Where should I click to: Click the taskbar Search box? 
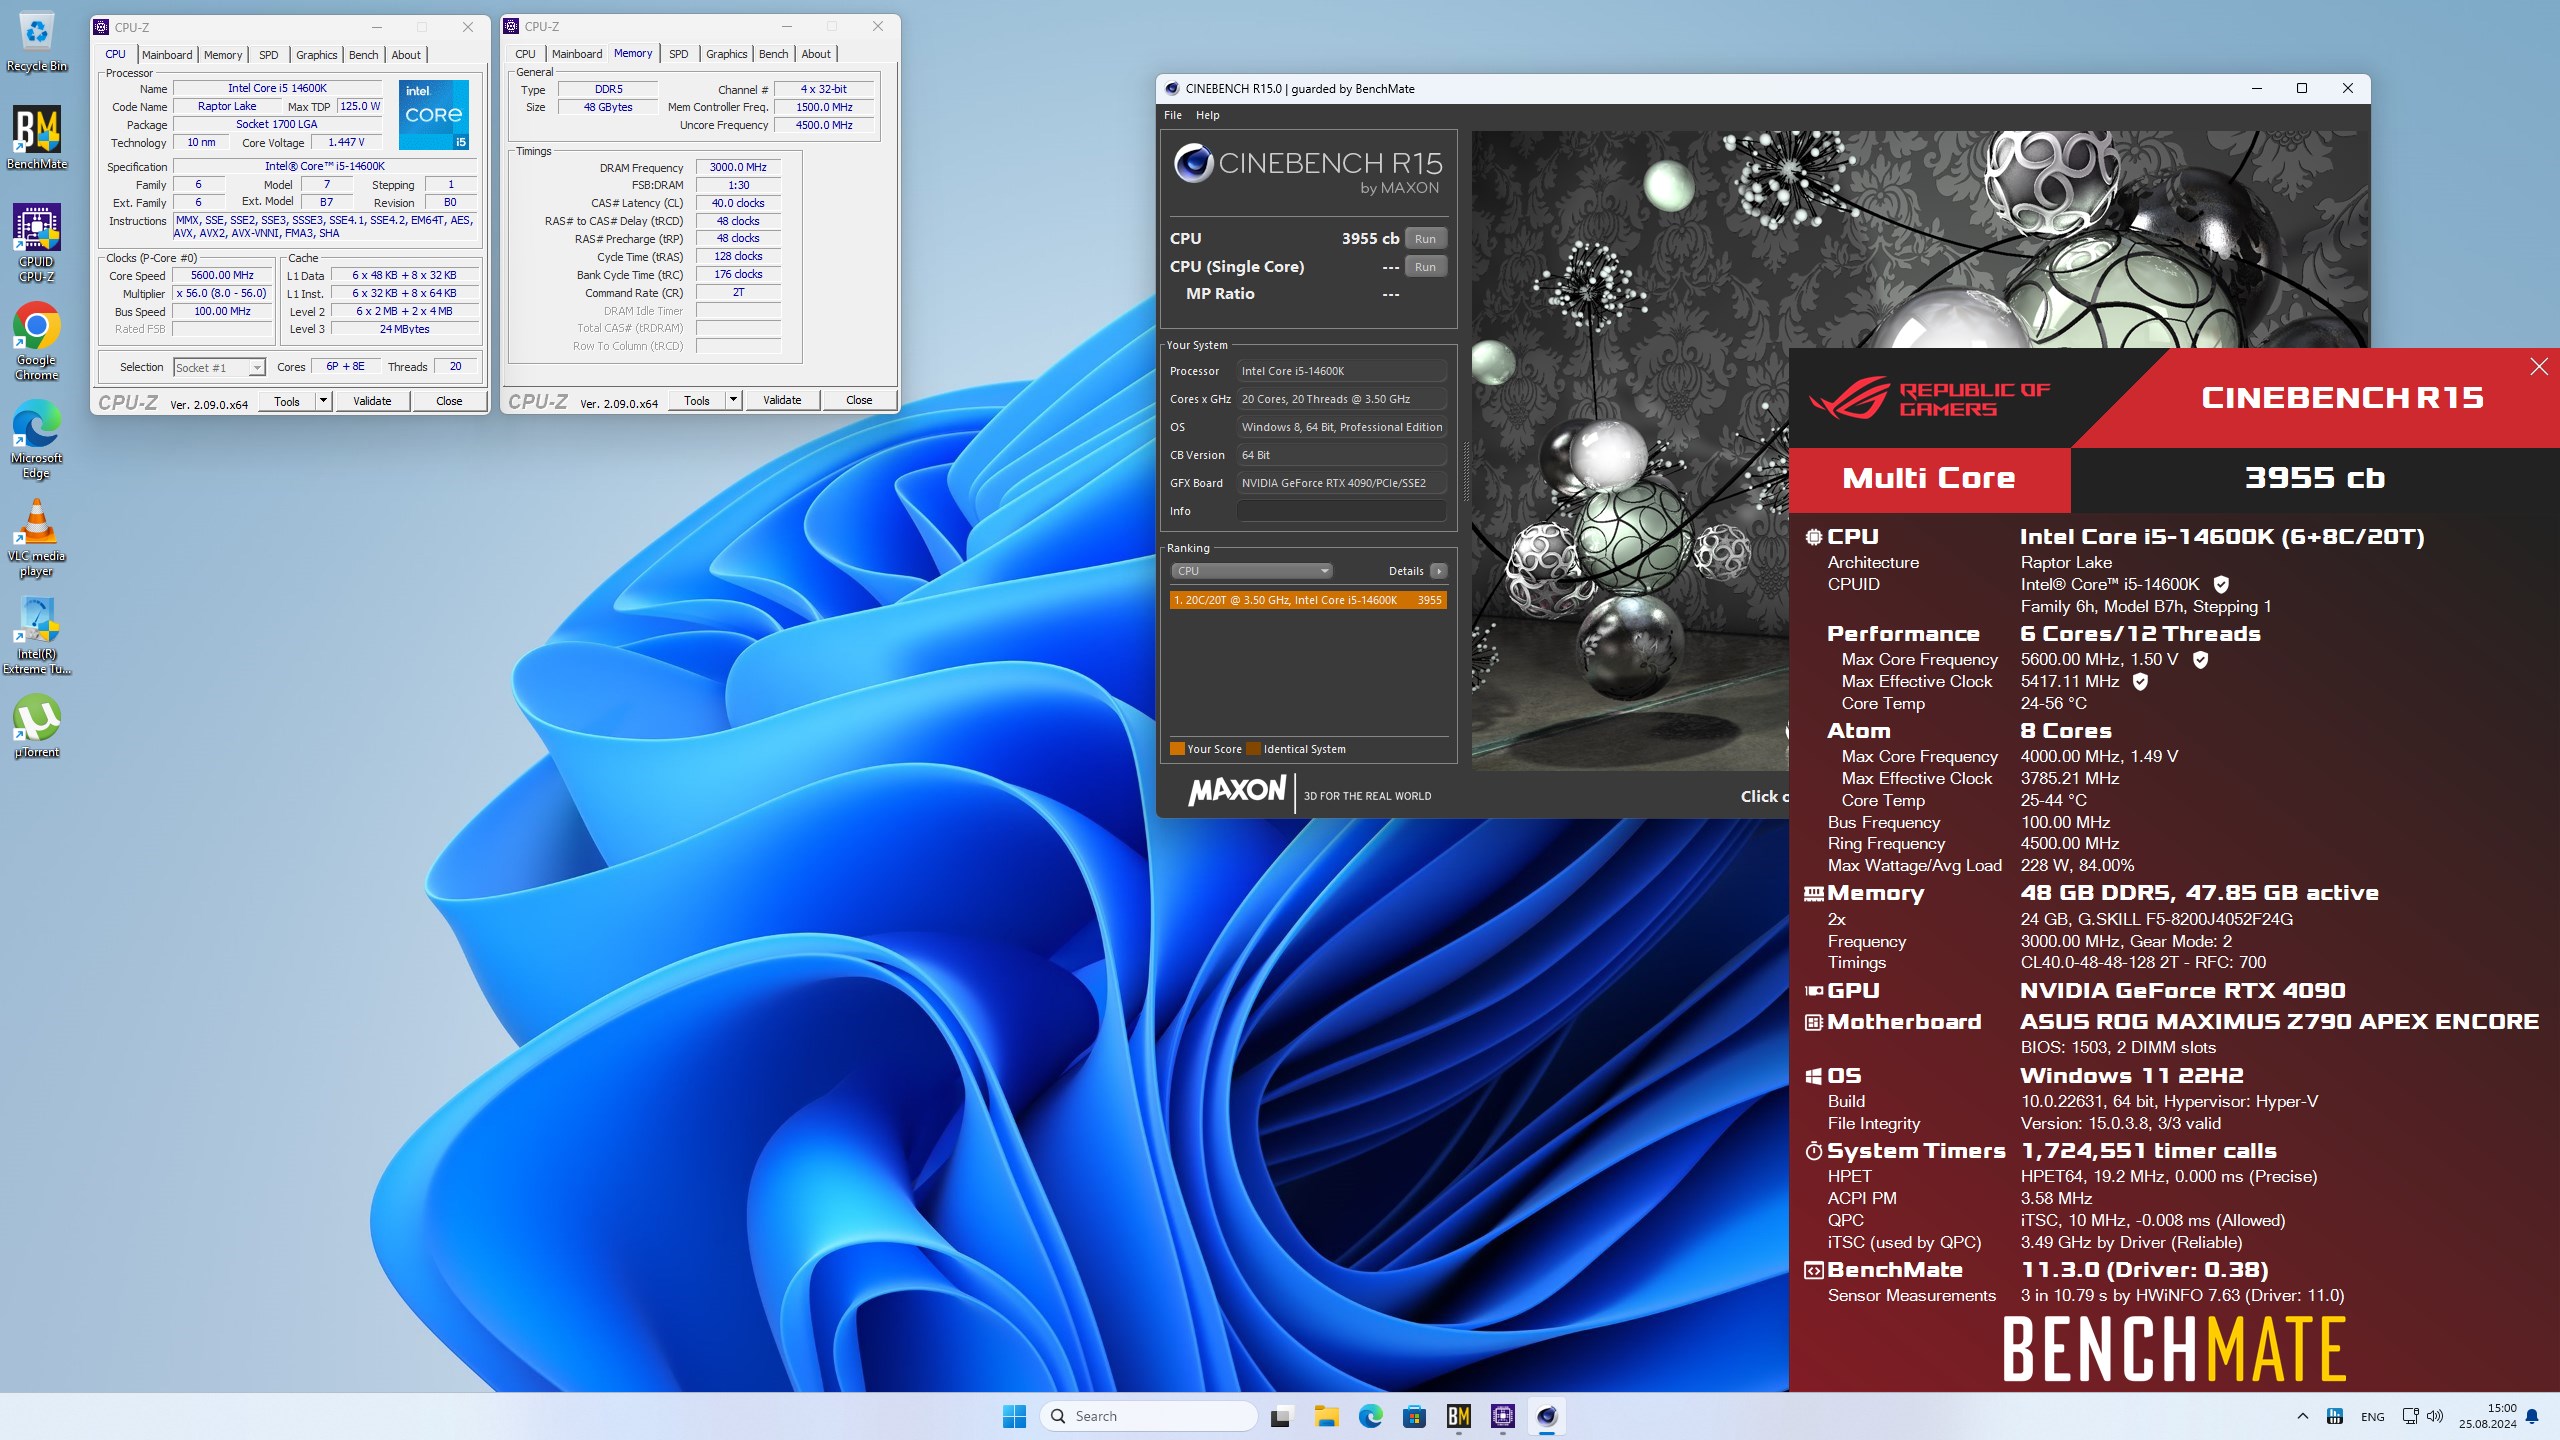[x=1148, y=1416]
